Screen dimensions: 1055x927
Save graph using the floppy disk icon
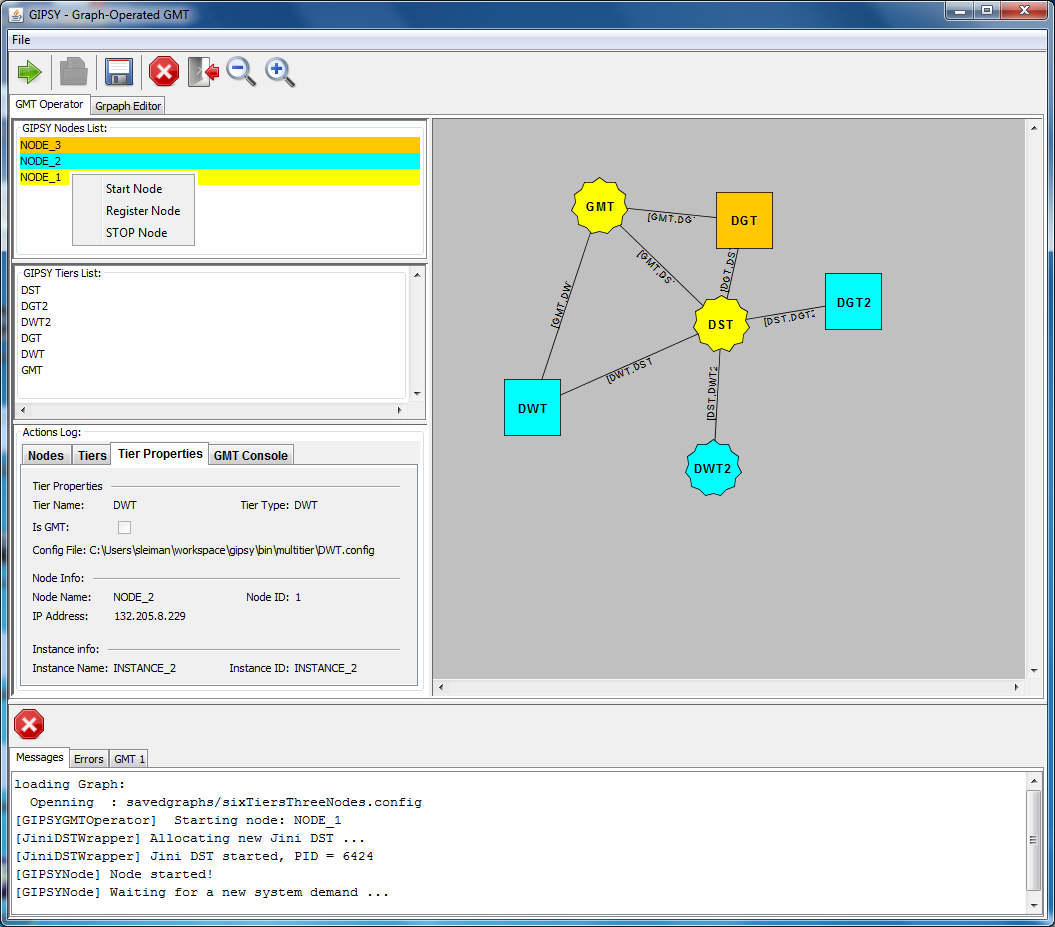click(x=119, y=72)
